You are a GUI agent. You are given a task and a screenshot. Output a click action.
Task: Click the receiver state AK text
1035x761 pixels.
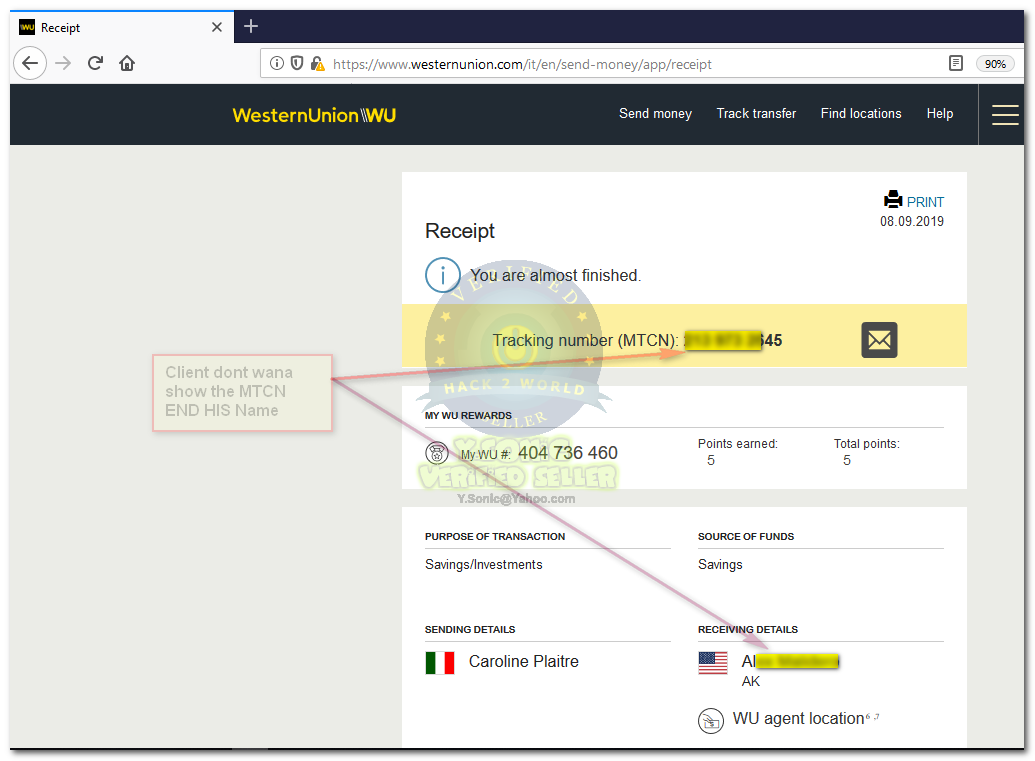(751, 682)
